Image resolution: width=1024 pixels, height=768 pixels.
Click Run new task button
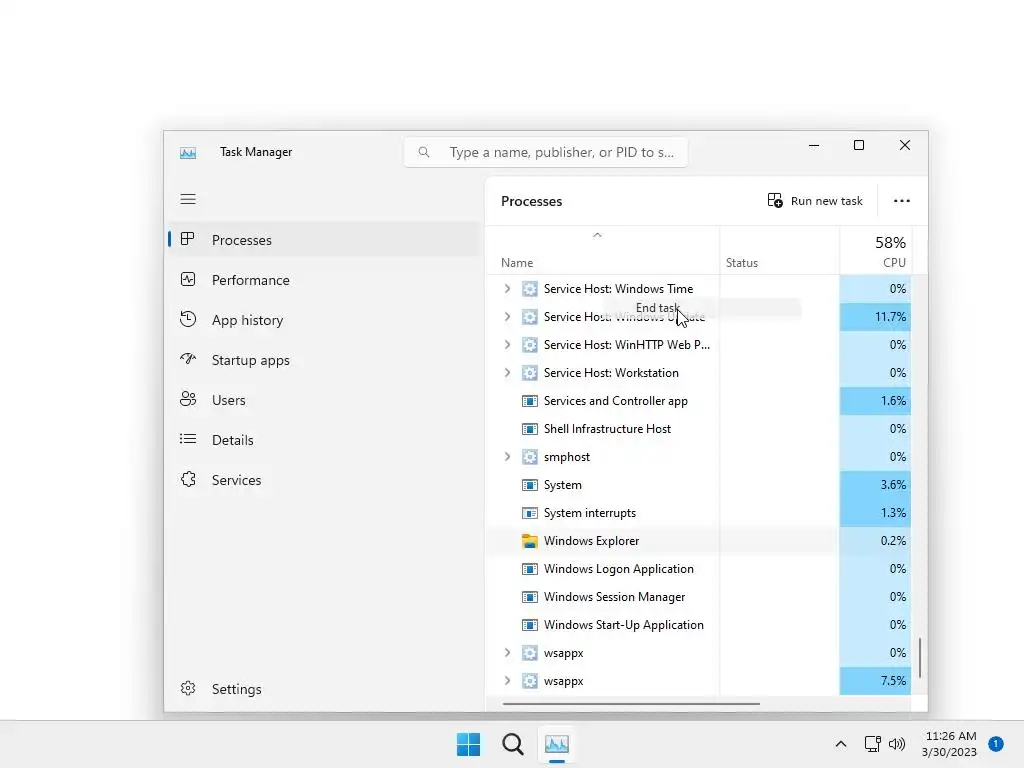pyautogui.click(x=814, y=200)
